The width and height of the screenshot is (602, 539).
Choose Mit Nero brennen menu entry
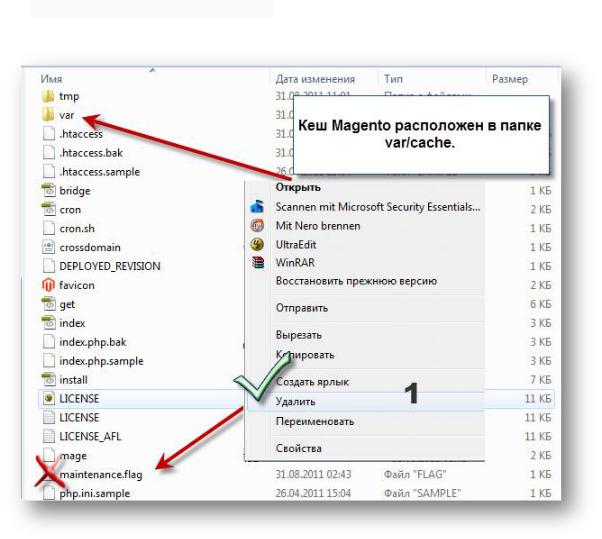click(x=318, y=226)
